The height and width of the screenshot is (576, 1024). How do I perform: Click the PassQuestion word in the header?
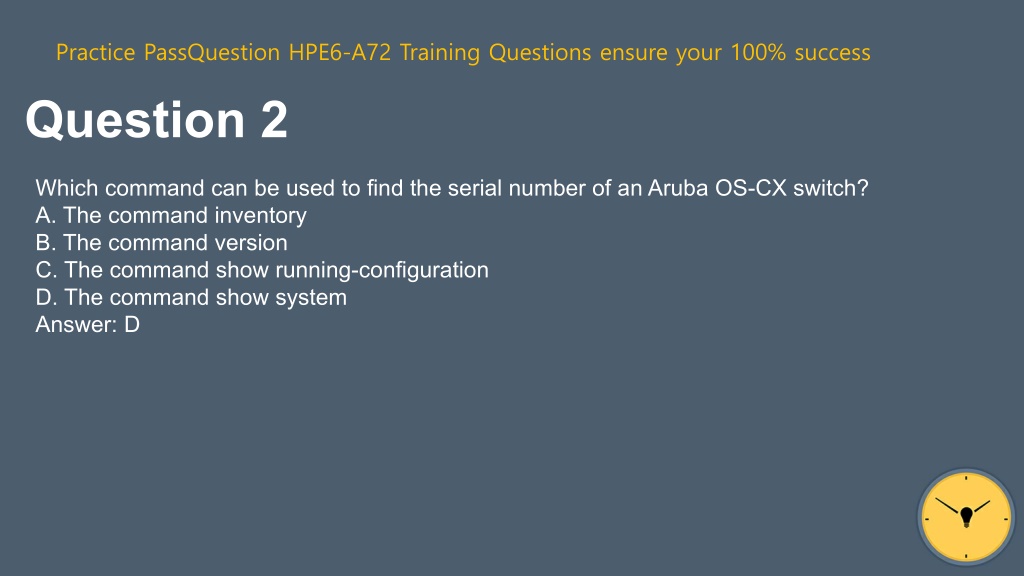[212, 52]
